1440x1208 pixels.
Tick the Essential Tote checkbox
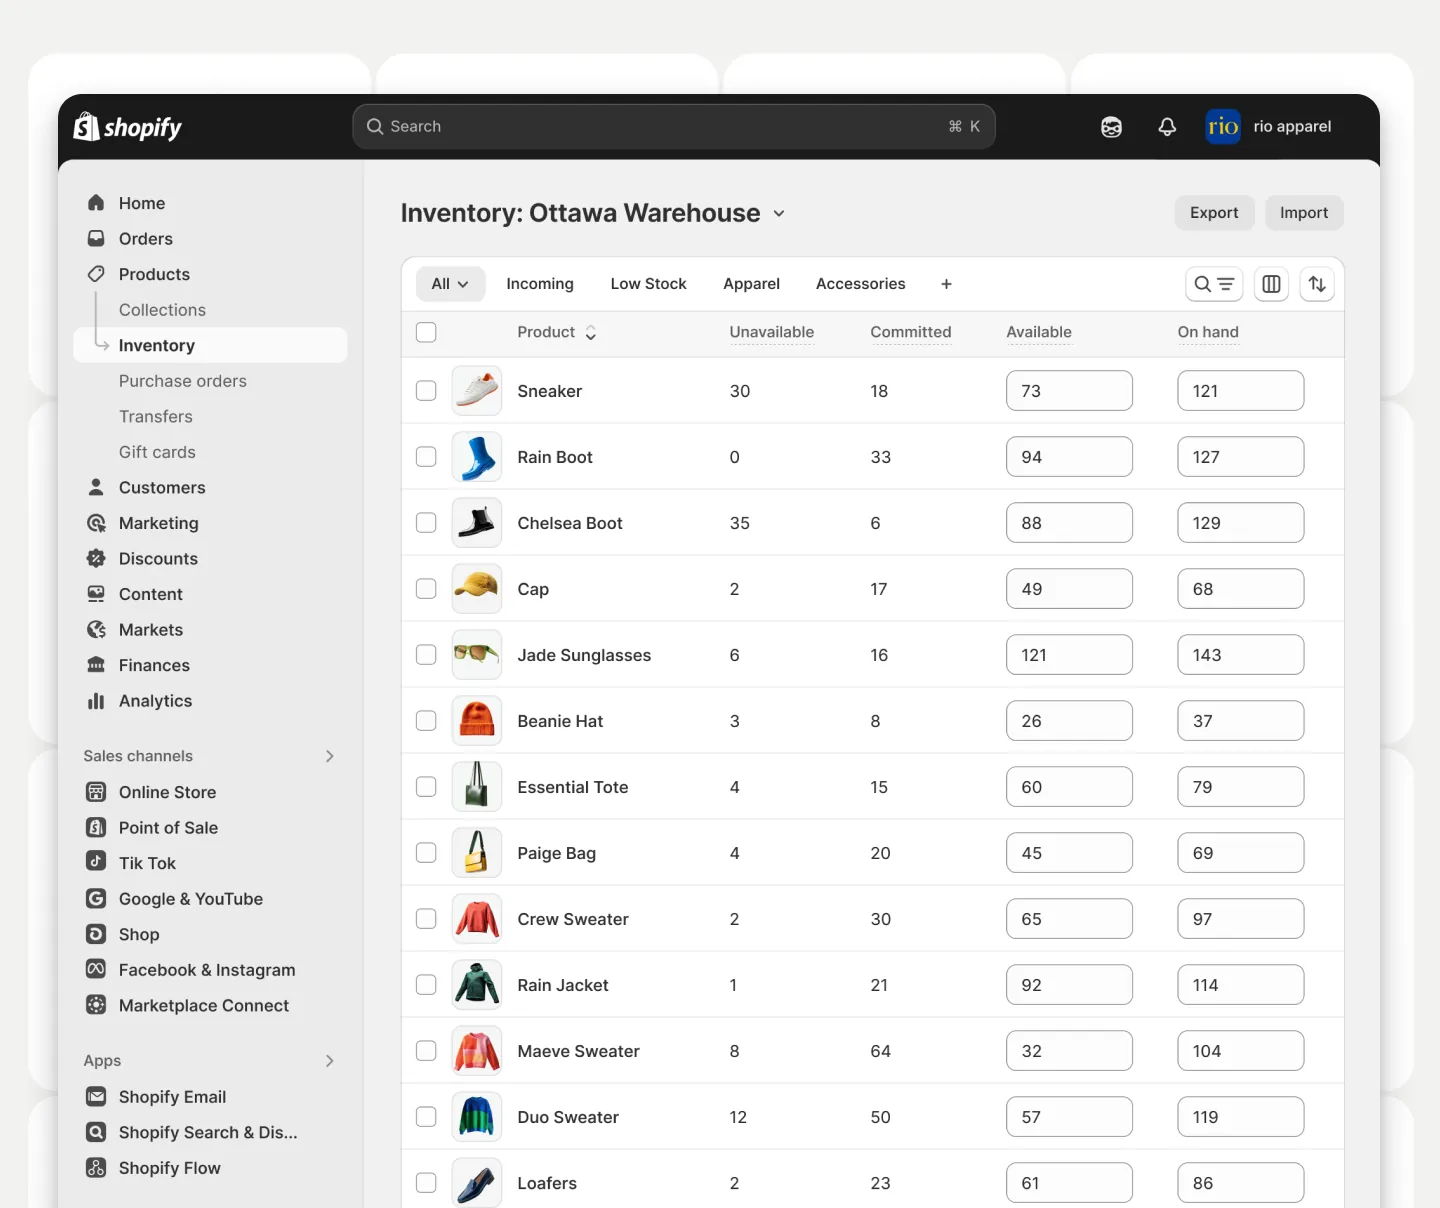coord(426,787)
